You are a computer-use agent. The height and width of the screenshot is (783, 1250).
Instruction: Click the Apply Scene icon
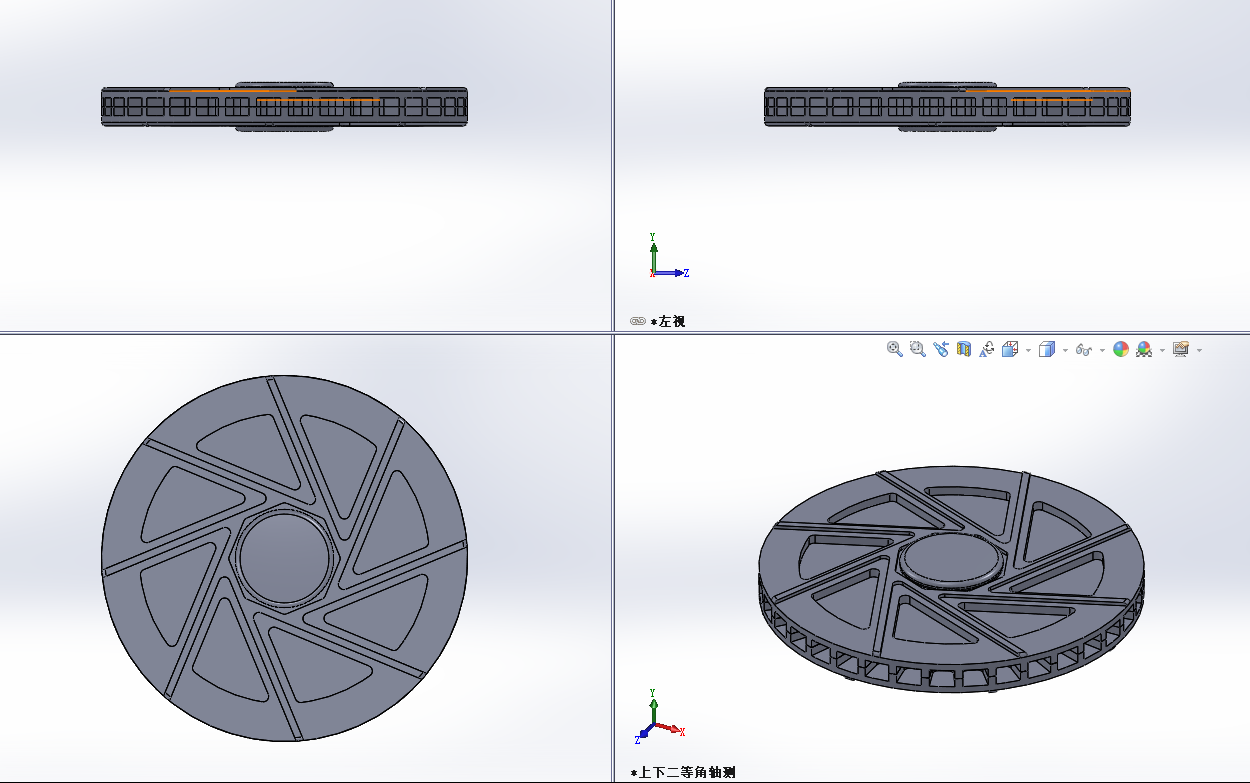pyautogui.click(x=1144, y=349)
